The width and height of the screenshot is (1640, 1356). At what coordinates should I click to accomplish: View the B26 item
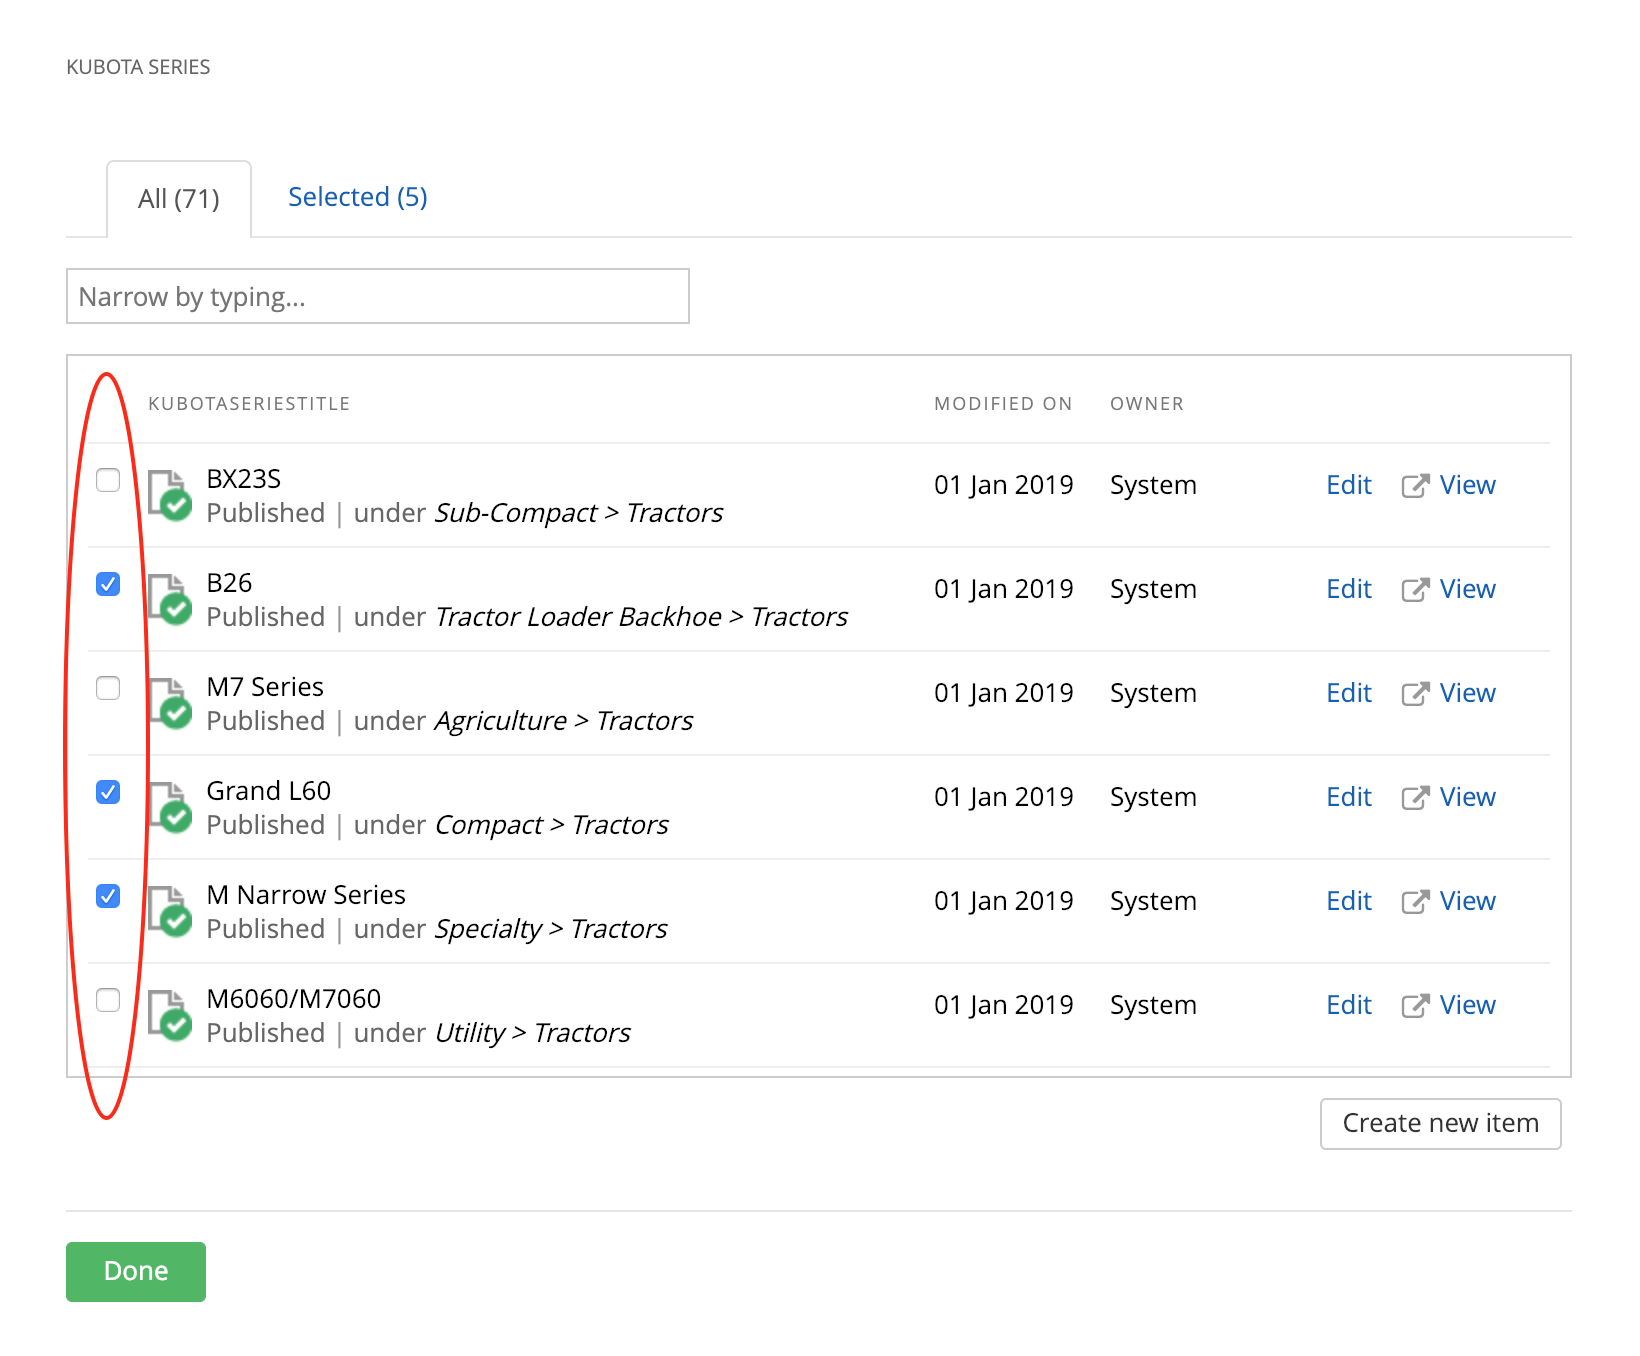pyautogui.click(x=1468, y=589)
